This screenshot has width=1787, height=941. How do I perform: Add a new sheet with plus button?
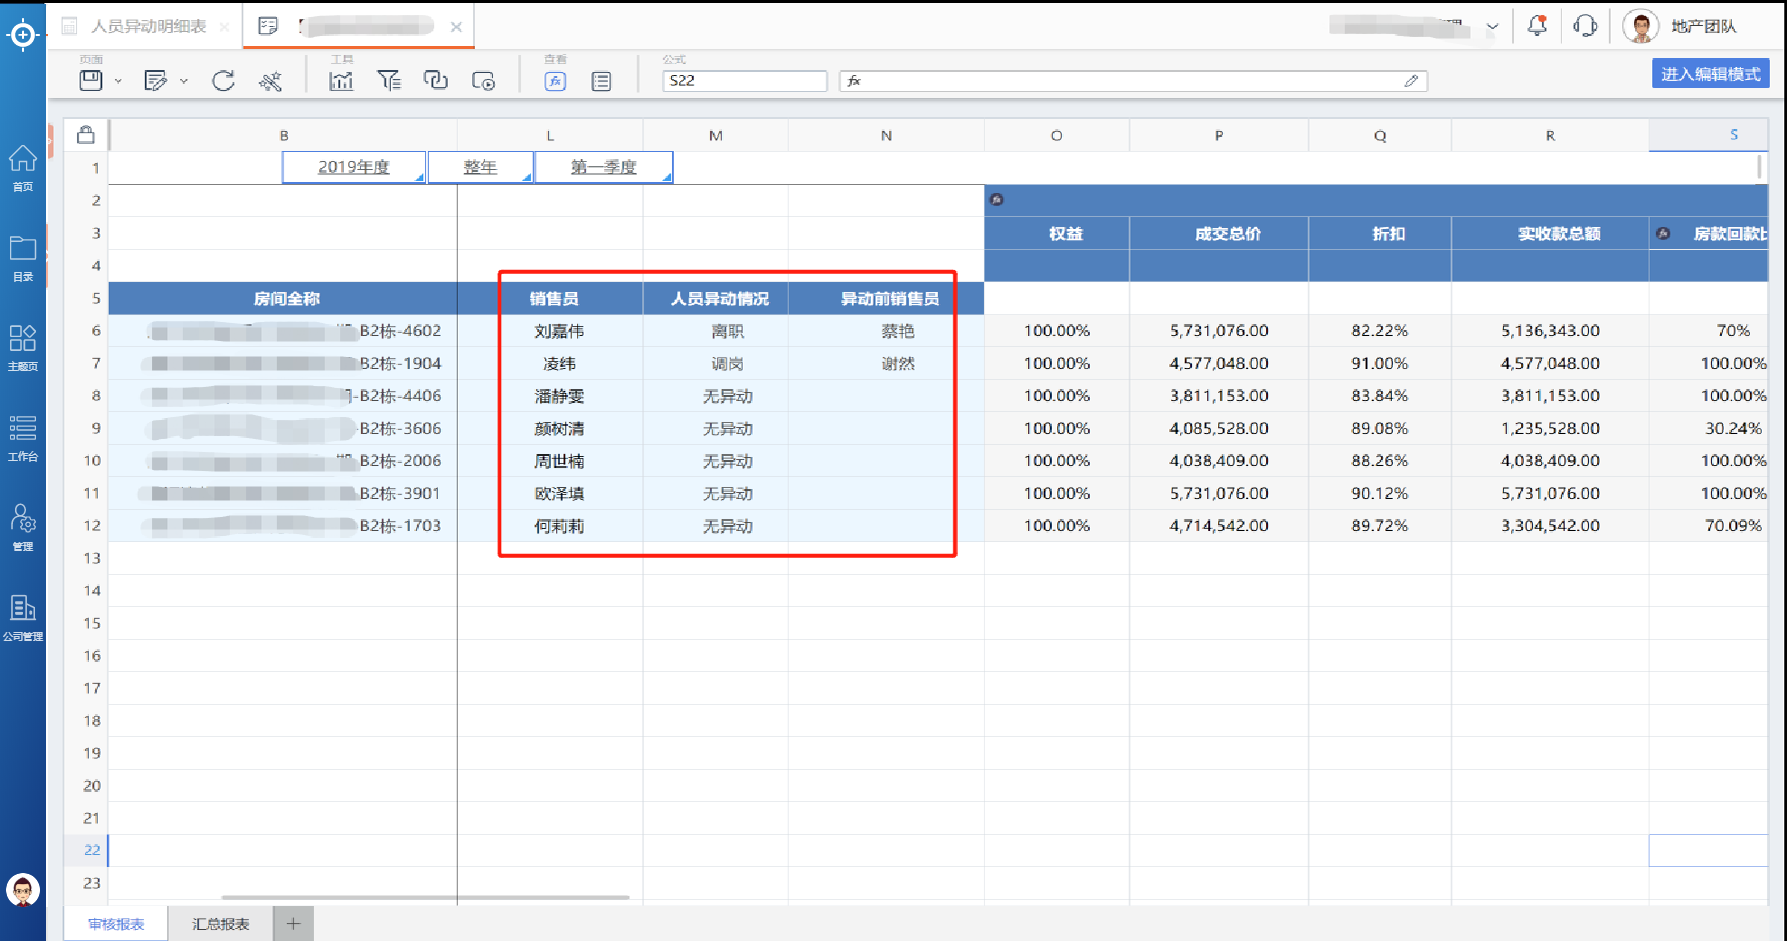point(293,924)
